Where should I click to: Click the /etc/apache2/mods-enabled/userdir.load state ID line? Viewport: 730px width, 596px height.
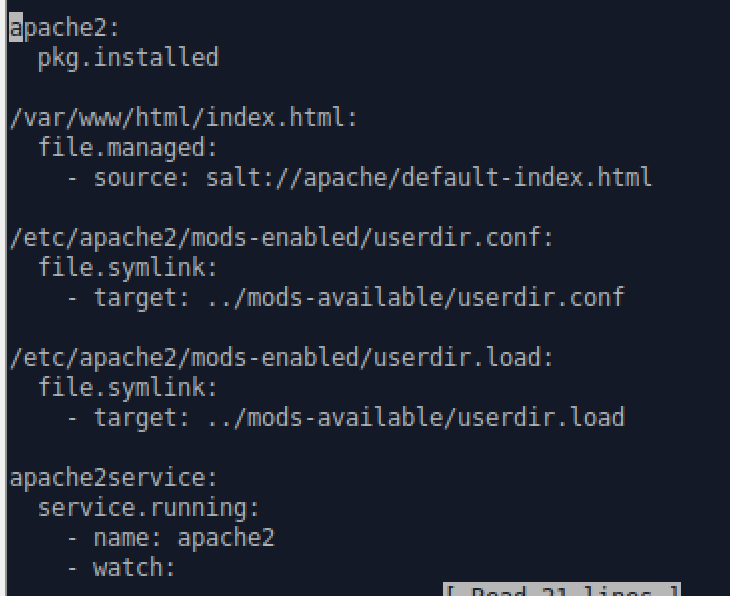click(x=281, y=358)
